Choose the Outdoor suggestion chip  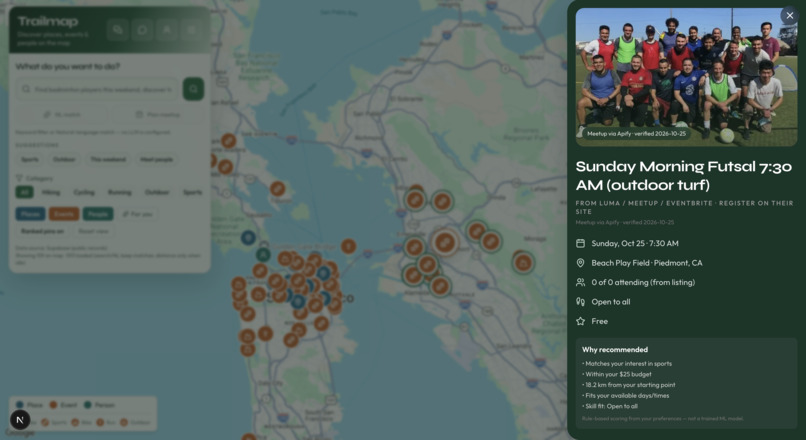64,159
